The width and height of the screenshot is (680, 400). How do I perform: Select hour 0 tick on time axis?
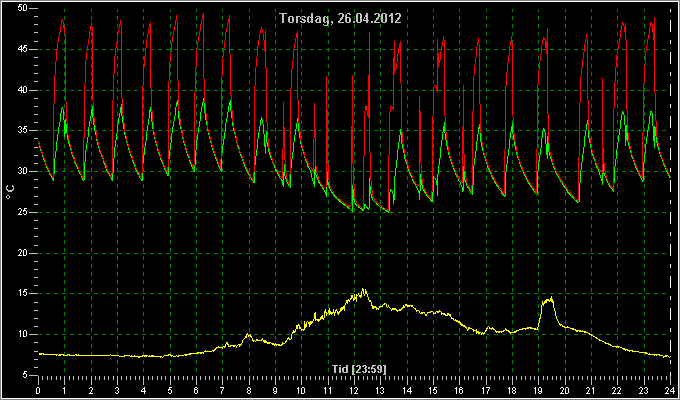38,390
